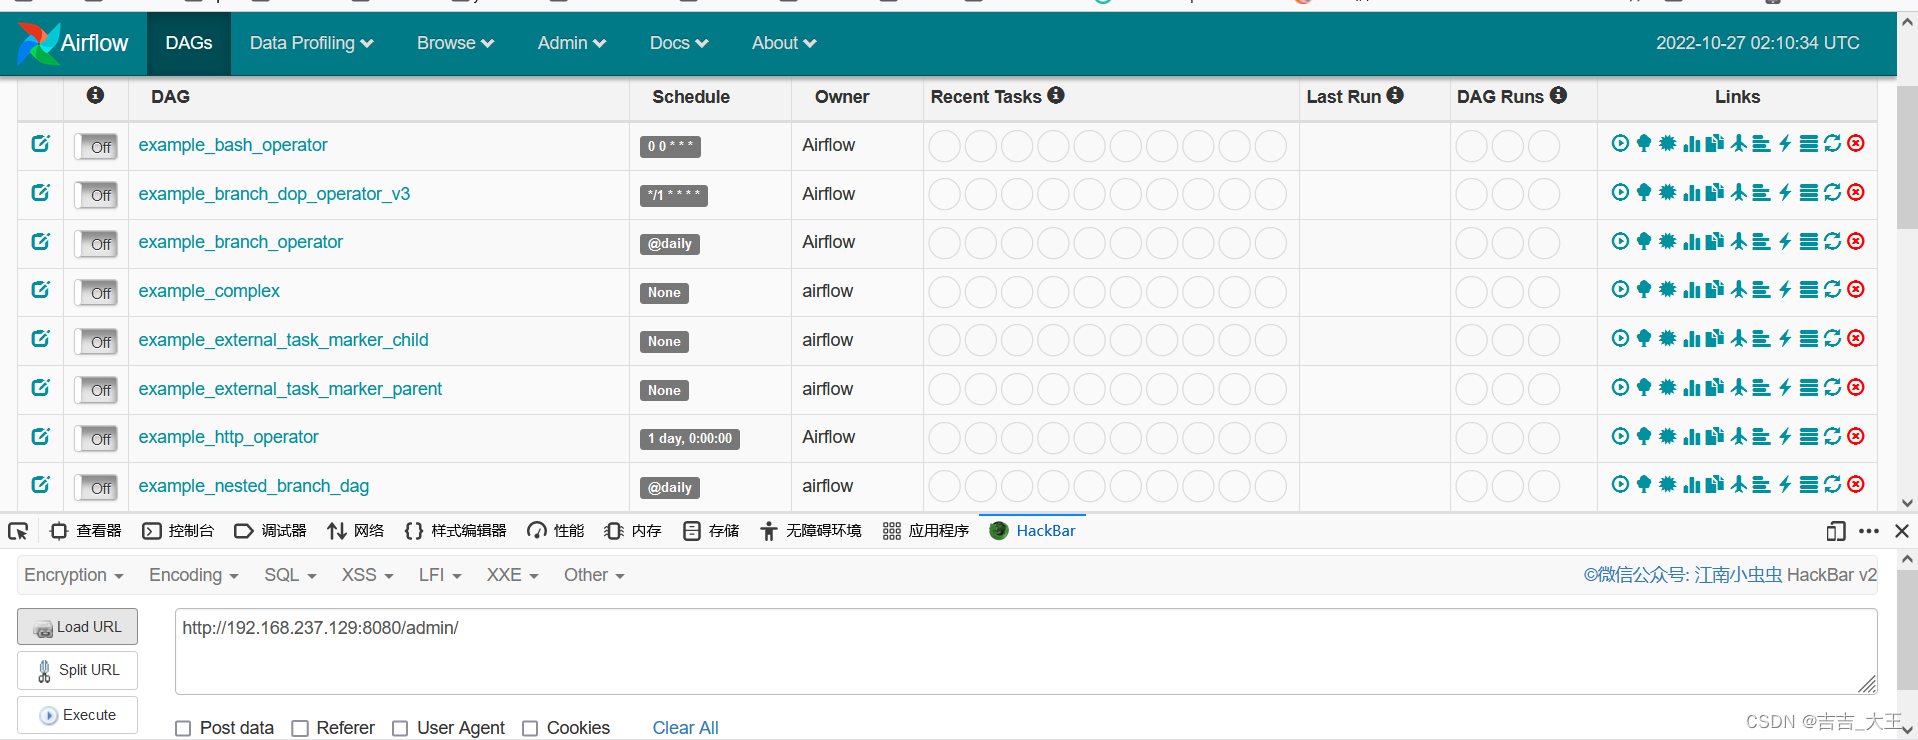Image resolution: width=1918 pixels, height=740 pixels.
Task: Toggle example_branch_dop_operator_v3 DAG on
Action: pyautogui.click(x=97, y=195)
